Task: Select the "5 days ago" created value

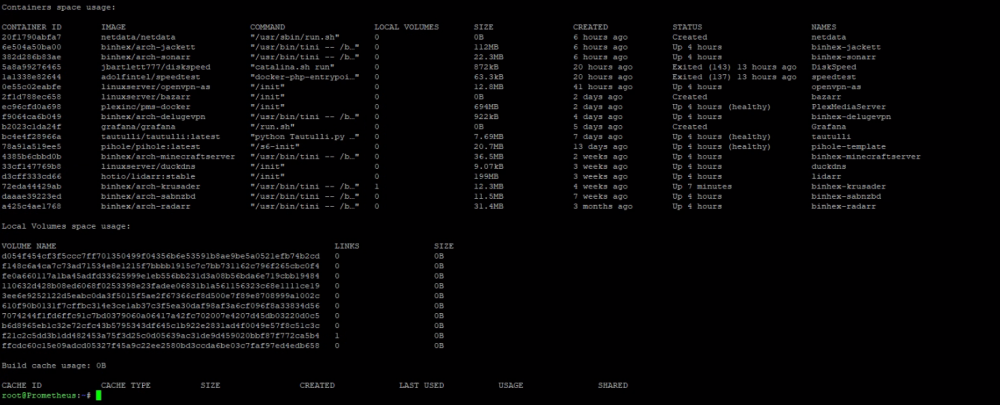Action: [x=598, y=127]
